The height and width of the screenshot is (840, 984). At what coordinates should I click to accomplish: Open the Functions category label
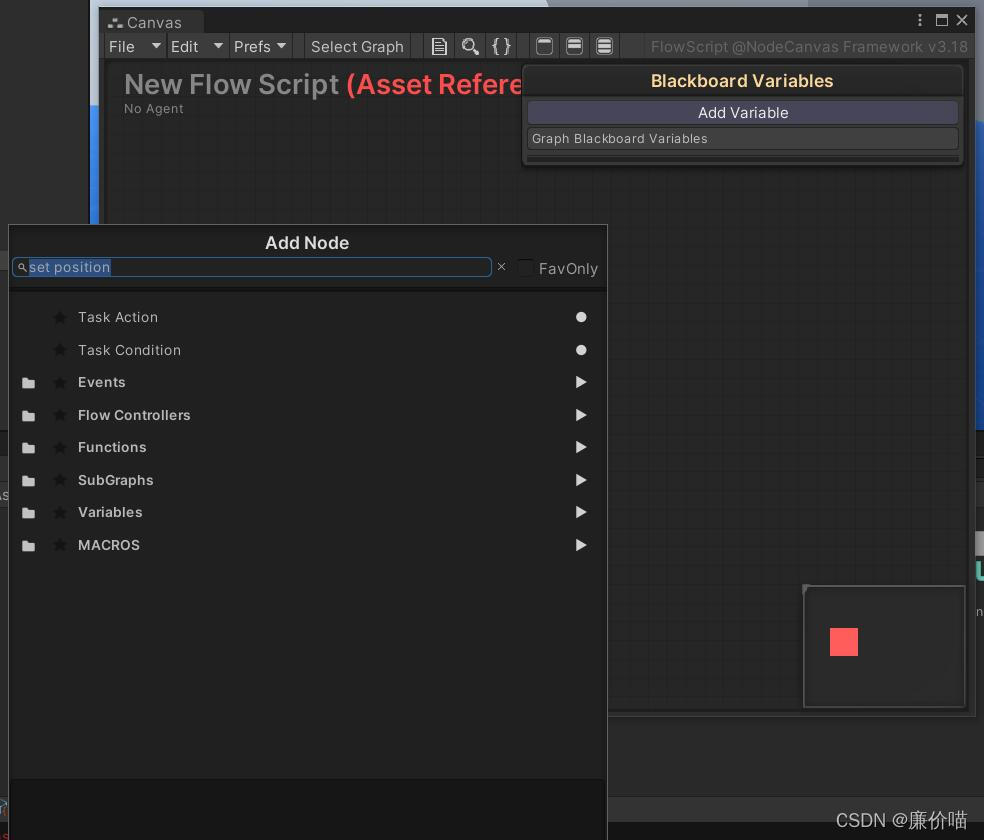(x=112, y=447)
